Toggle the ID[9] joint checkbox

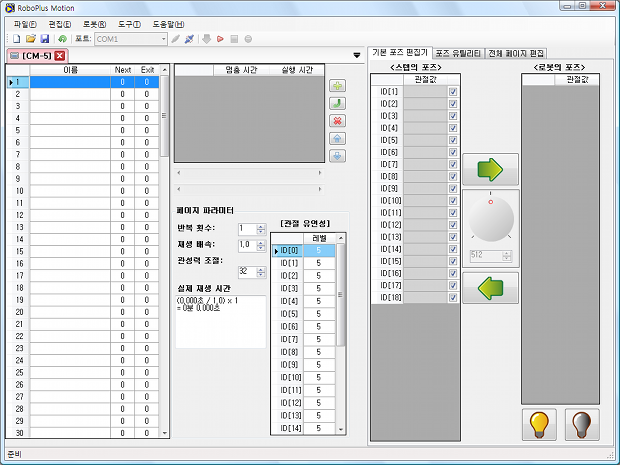(x=453, y=189)
